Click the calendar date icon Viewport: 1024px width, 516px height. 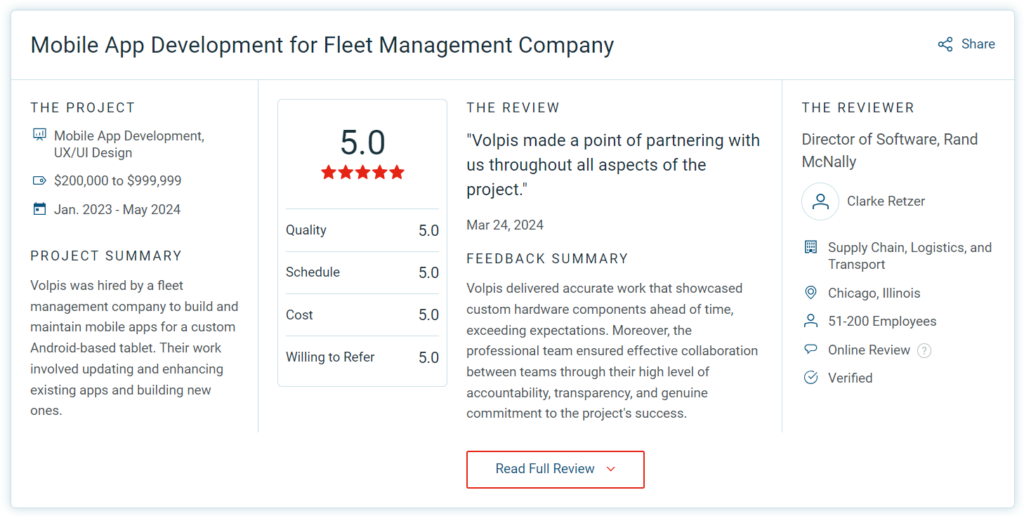tap(39, 209)
